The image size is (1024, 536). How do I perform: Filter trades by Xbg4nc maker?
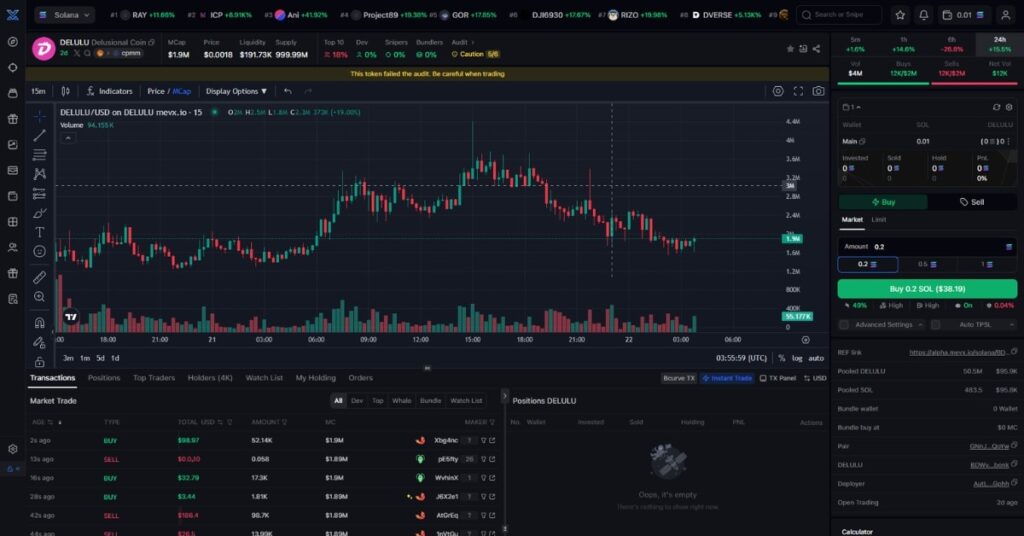point(484,441)
